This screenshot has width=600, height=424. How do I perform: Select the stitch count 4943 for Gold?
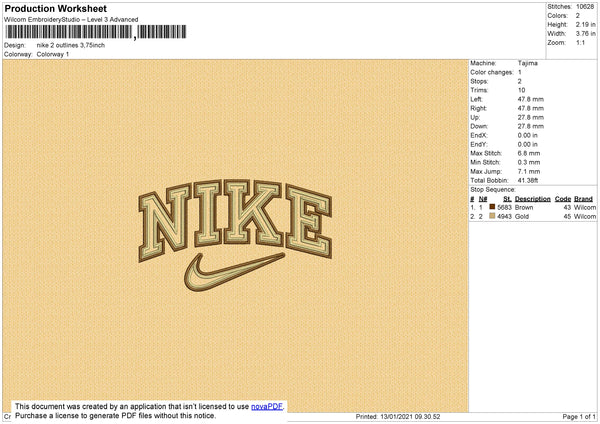click(x=504, y=217)
